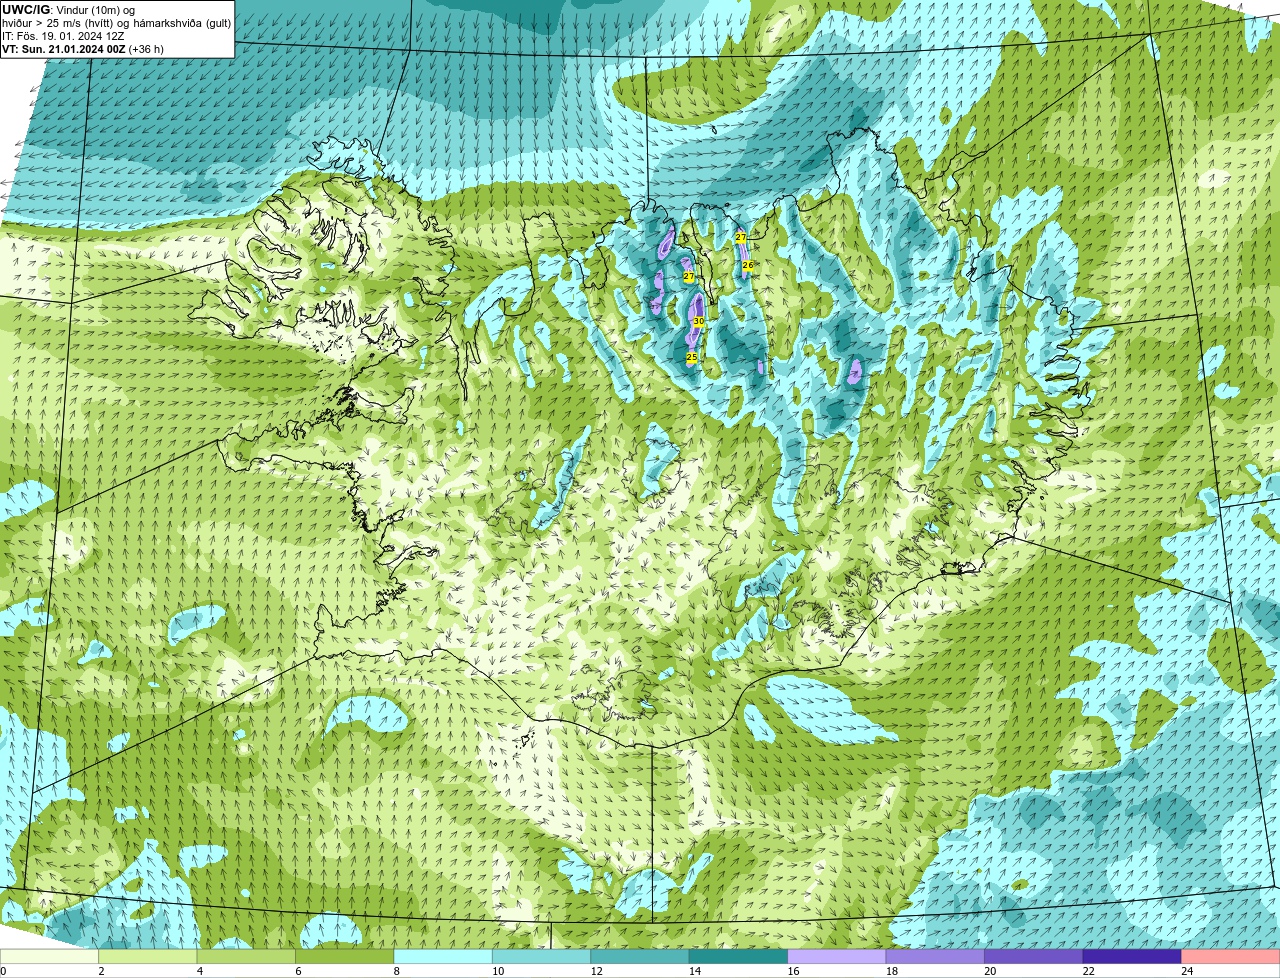Pick the 22–24 m/s dark indigo legend swatch

[x=1132, y=957]
